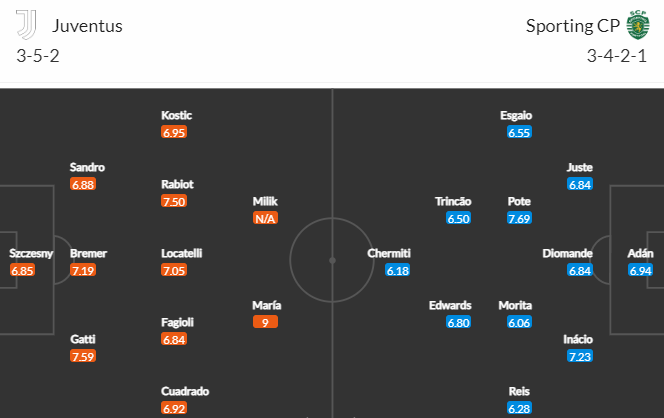Click Esgaio's 6.55 rating badge

519,133
